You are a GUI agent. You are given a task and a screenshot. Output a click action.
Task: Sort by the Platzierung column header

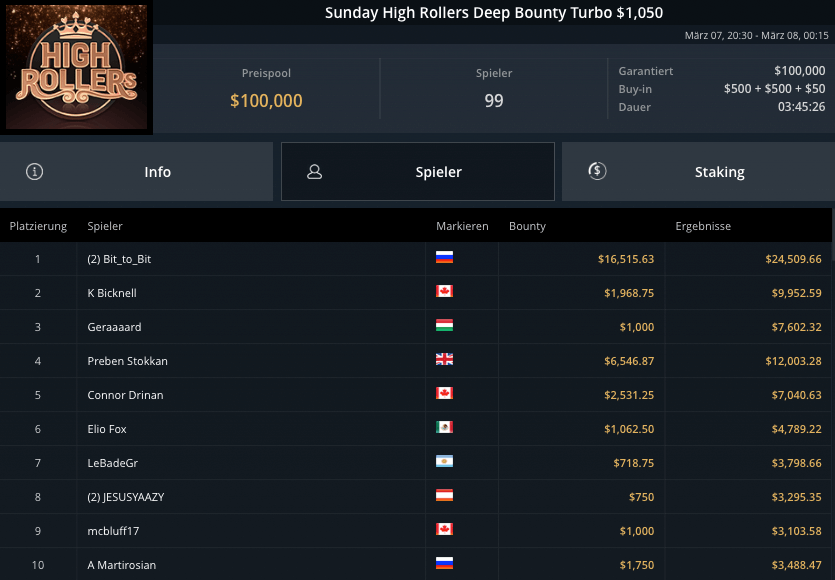pos(38,226)
